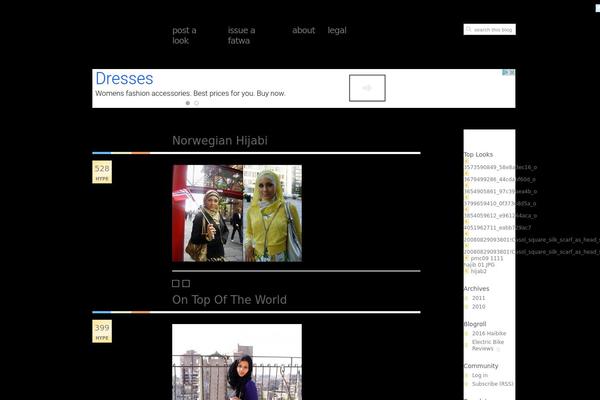Open the 'Norwegian Hijabi' post title
600x400 pixels.
pos(220,140)
